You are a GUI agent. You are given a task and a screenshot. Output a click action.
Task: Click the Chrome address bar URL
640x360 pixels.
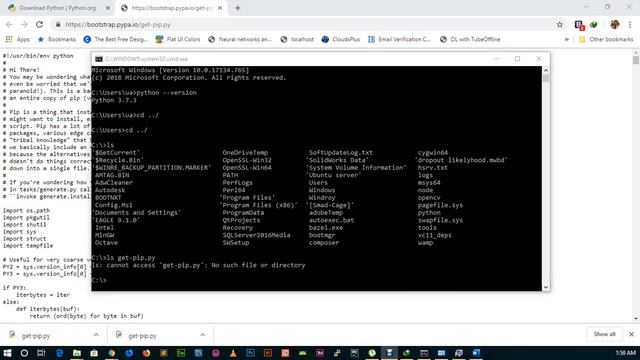118,24
